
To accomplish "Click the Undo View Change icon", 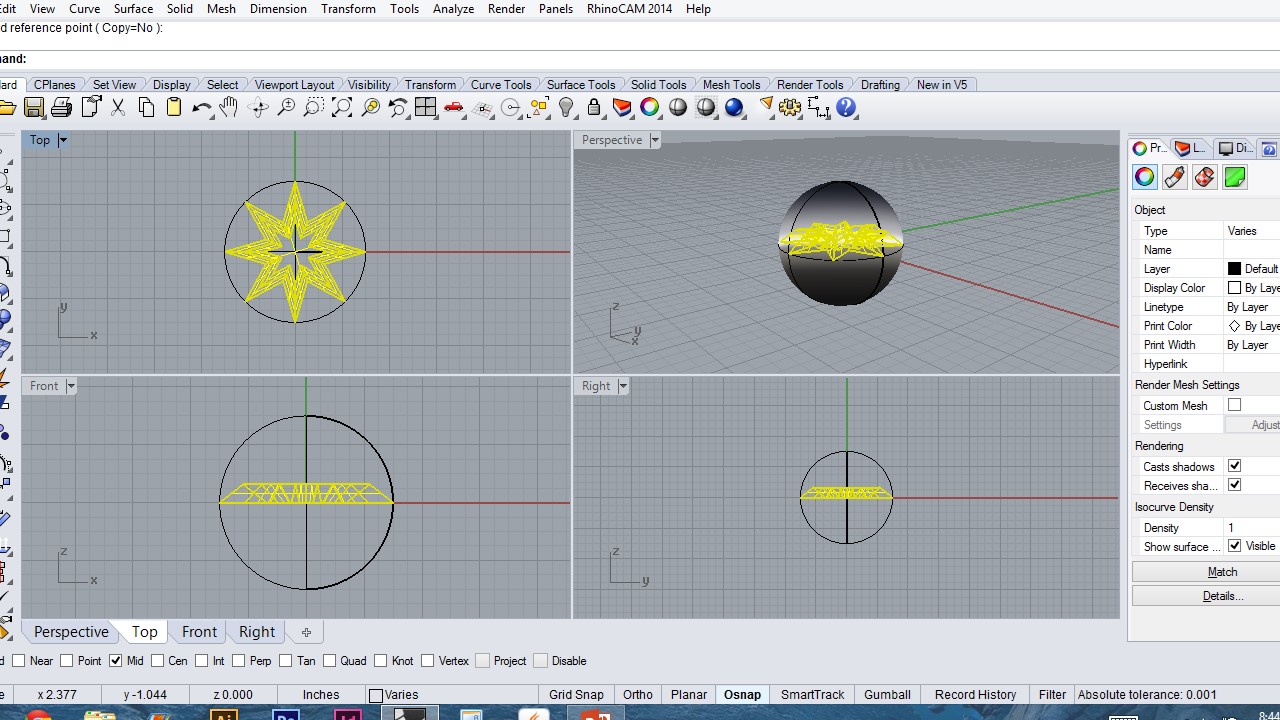I will 398,107.
